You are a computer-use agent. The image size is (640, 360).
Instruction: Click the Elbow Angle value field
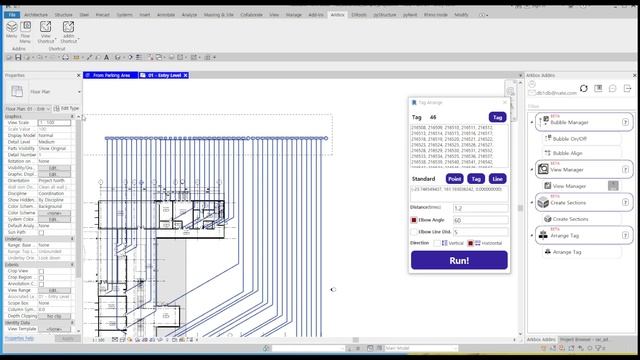pos(480,220)
